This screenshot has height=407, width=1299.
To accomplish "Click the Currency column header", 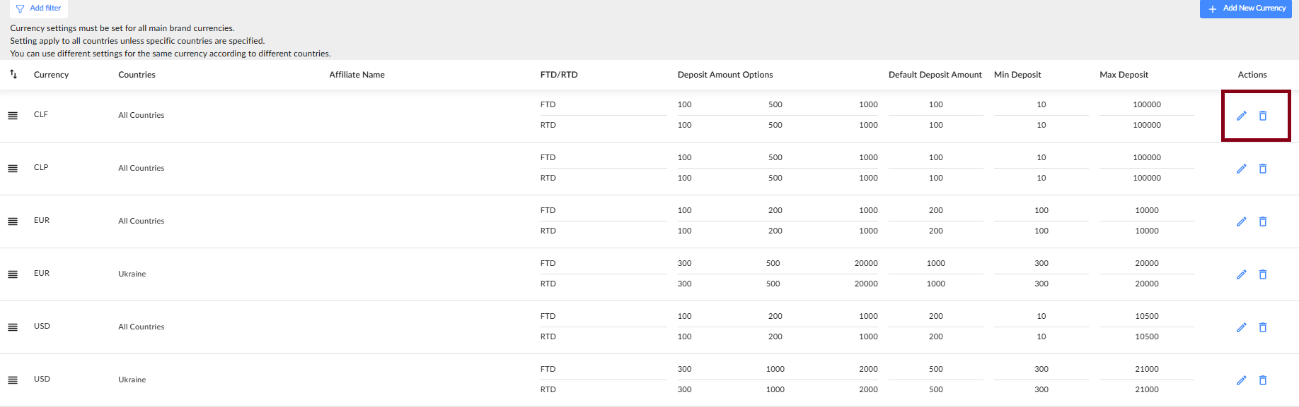I will pyautogui.click(x=51, y=75).
